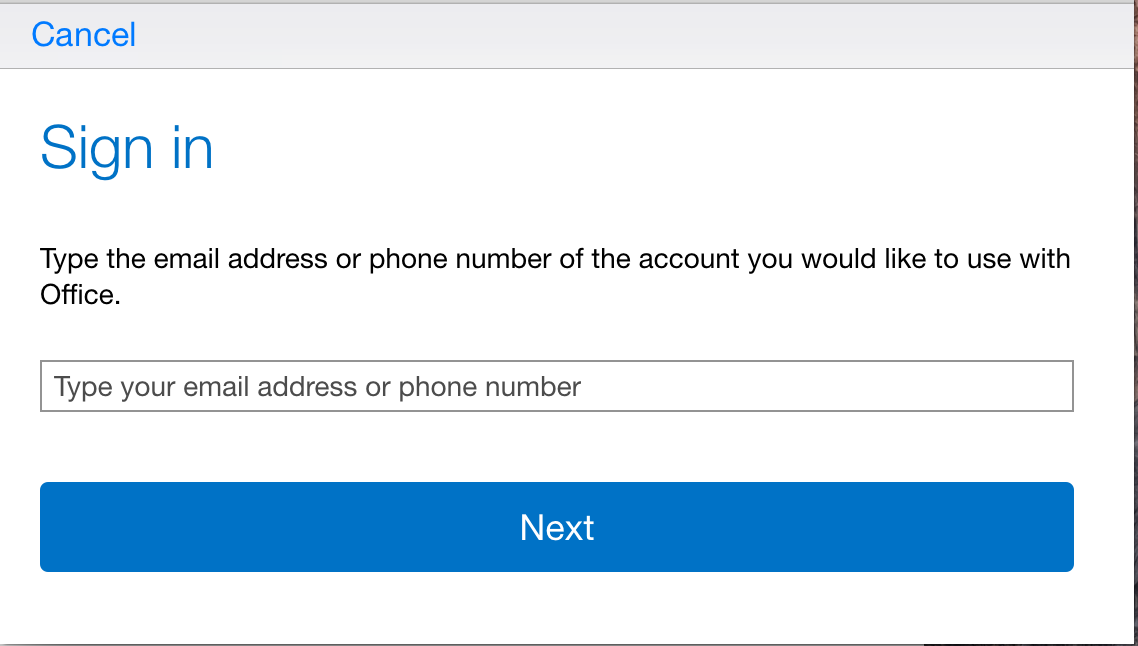Viewport: 1138px width, 646px height.
Task: Click the blank white area beneath the Next button
Action: [557, 607]
